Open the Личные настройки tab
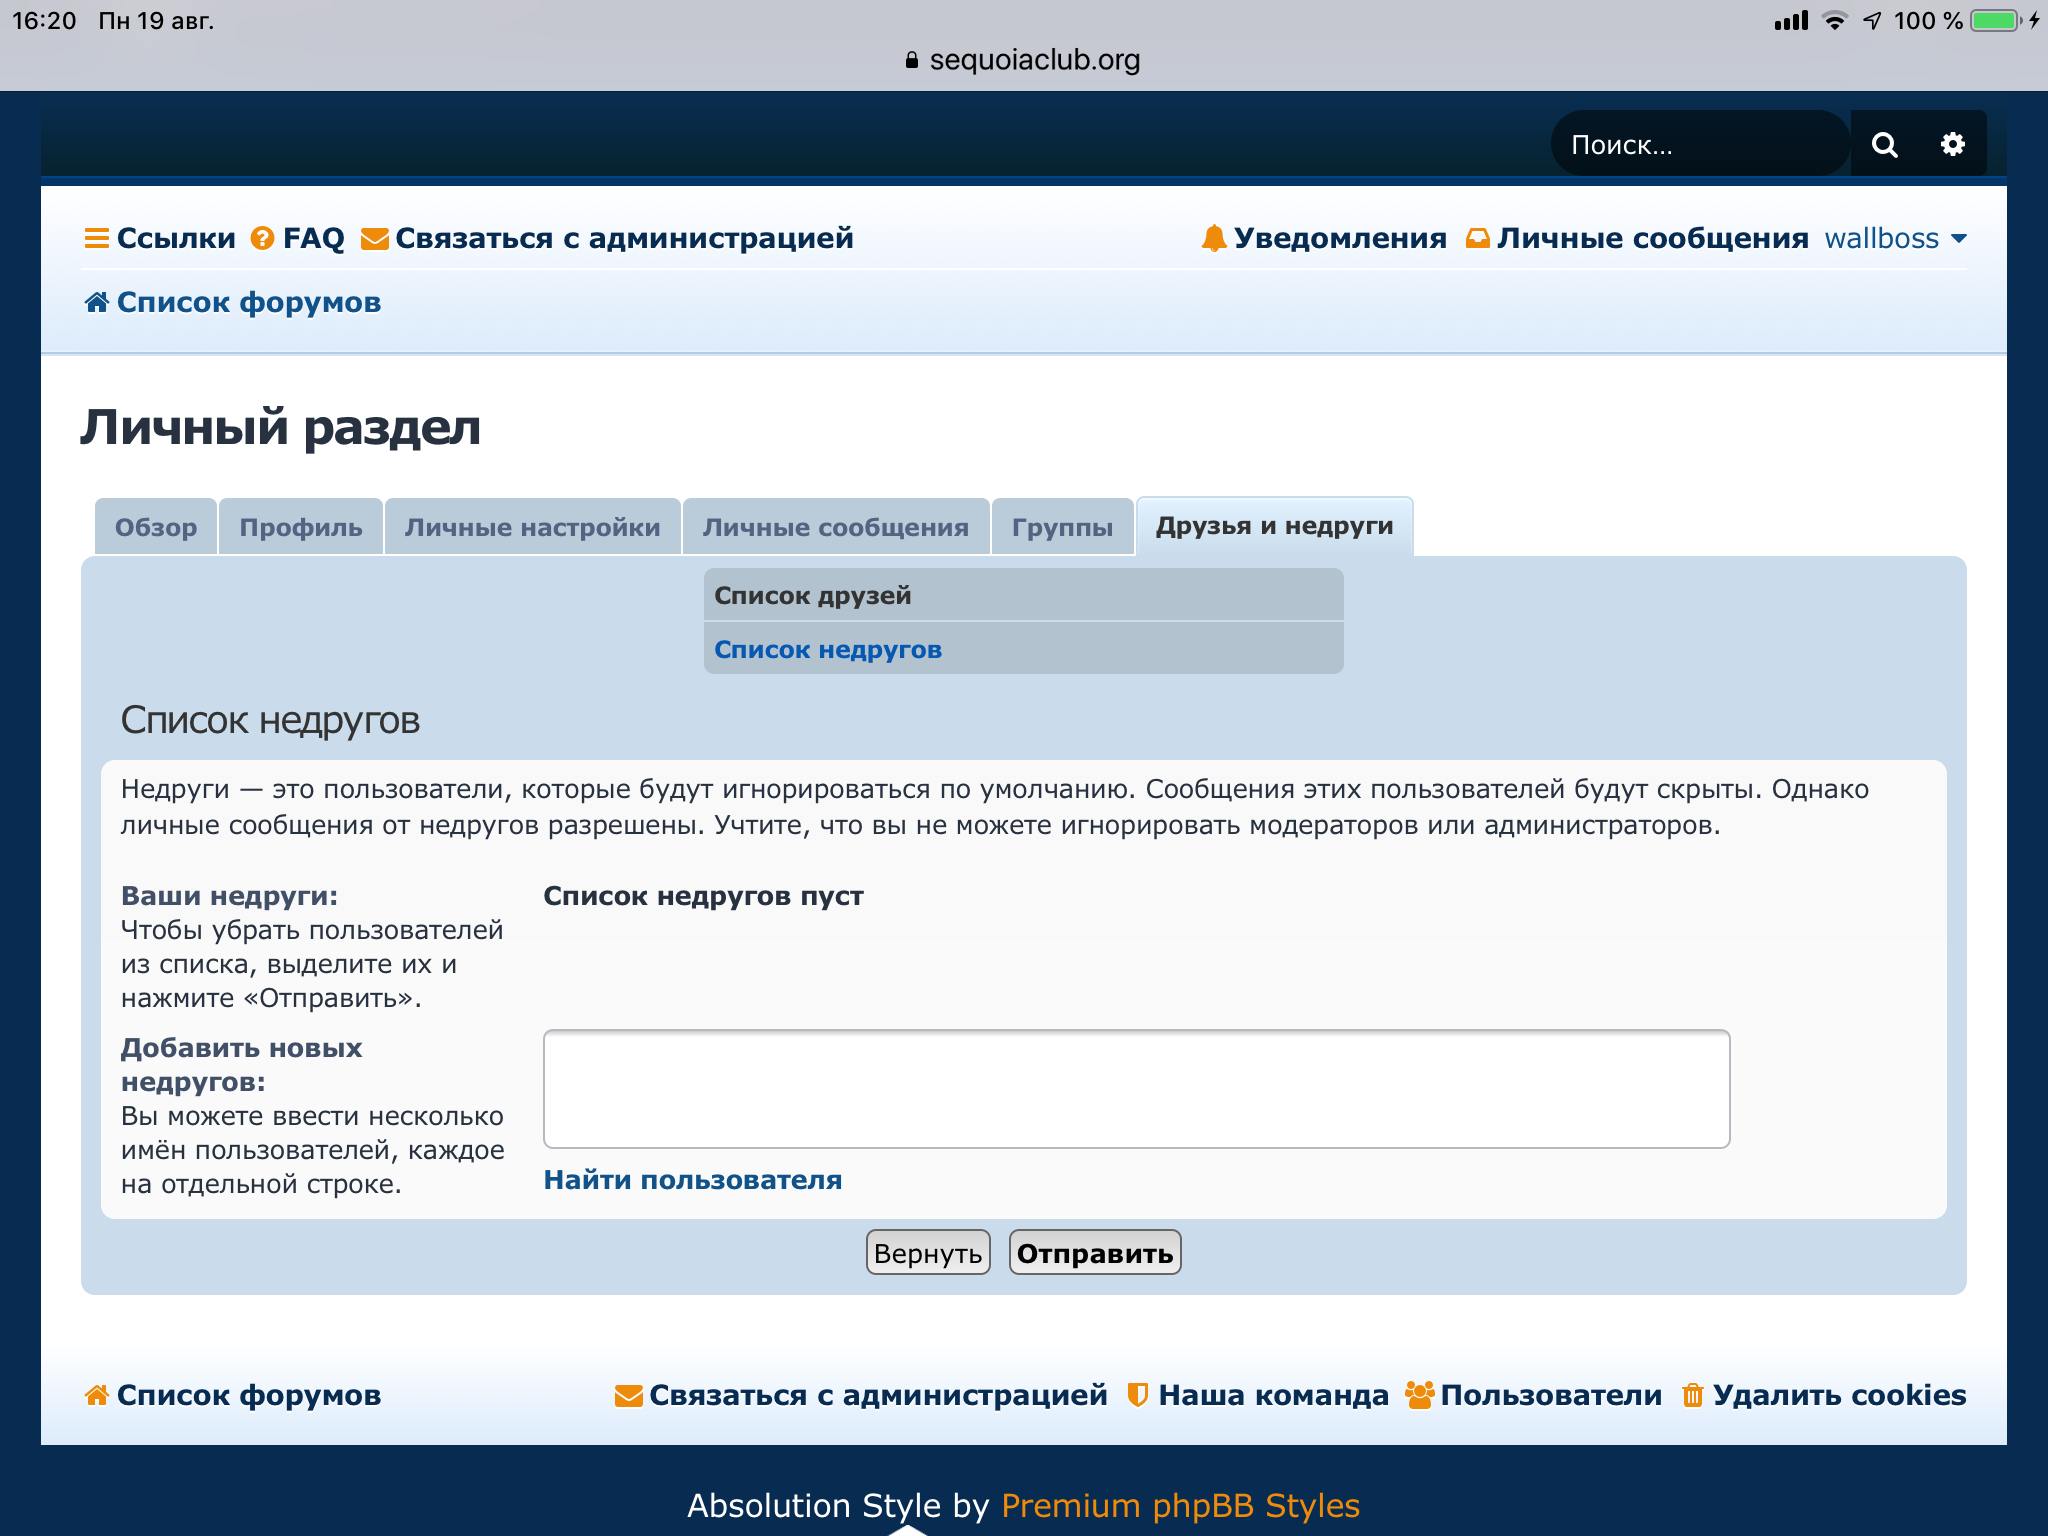The image size is (2048, 1536). (532, 527)
